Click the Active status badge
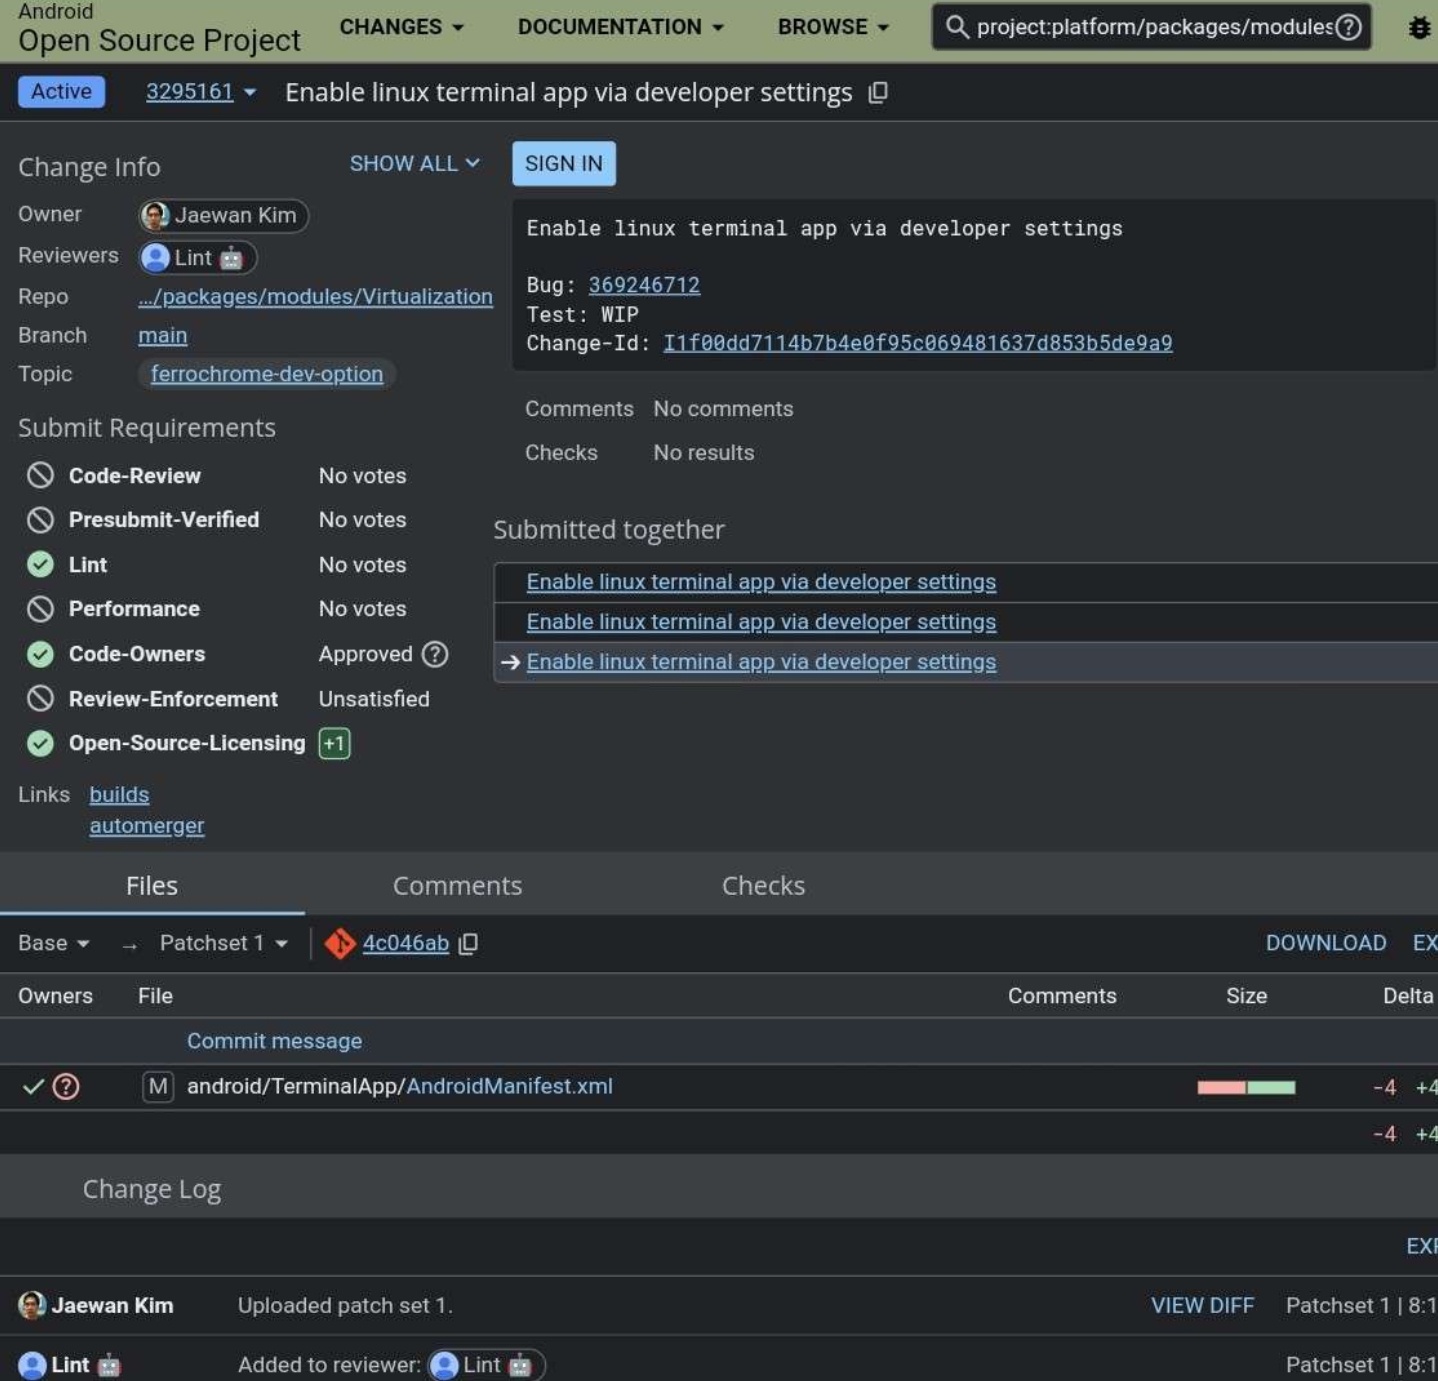1438x1381 pixels. [x=61, y=92]
